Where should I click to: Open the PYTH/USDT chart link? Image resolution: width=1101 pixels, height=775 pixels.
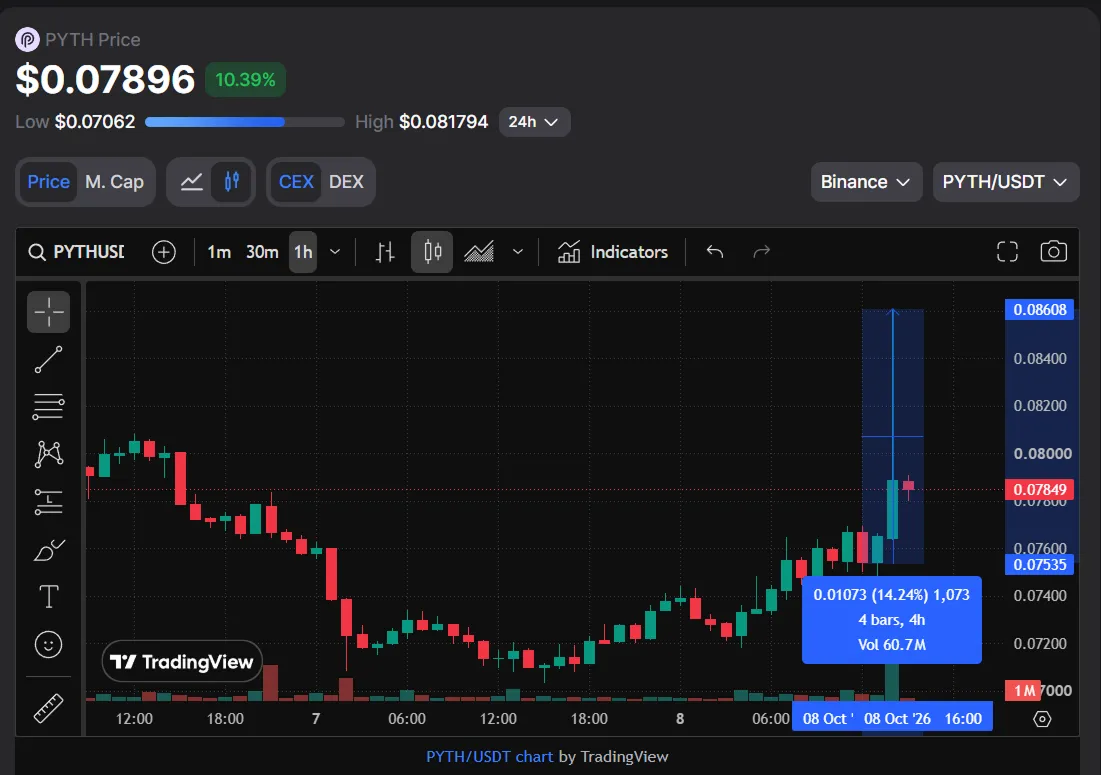coord(489,757)
